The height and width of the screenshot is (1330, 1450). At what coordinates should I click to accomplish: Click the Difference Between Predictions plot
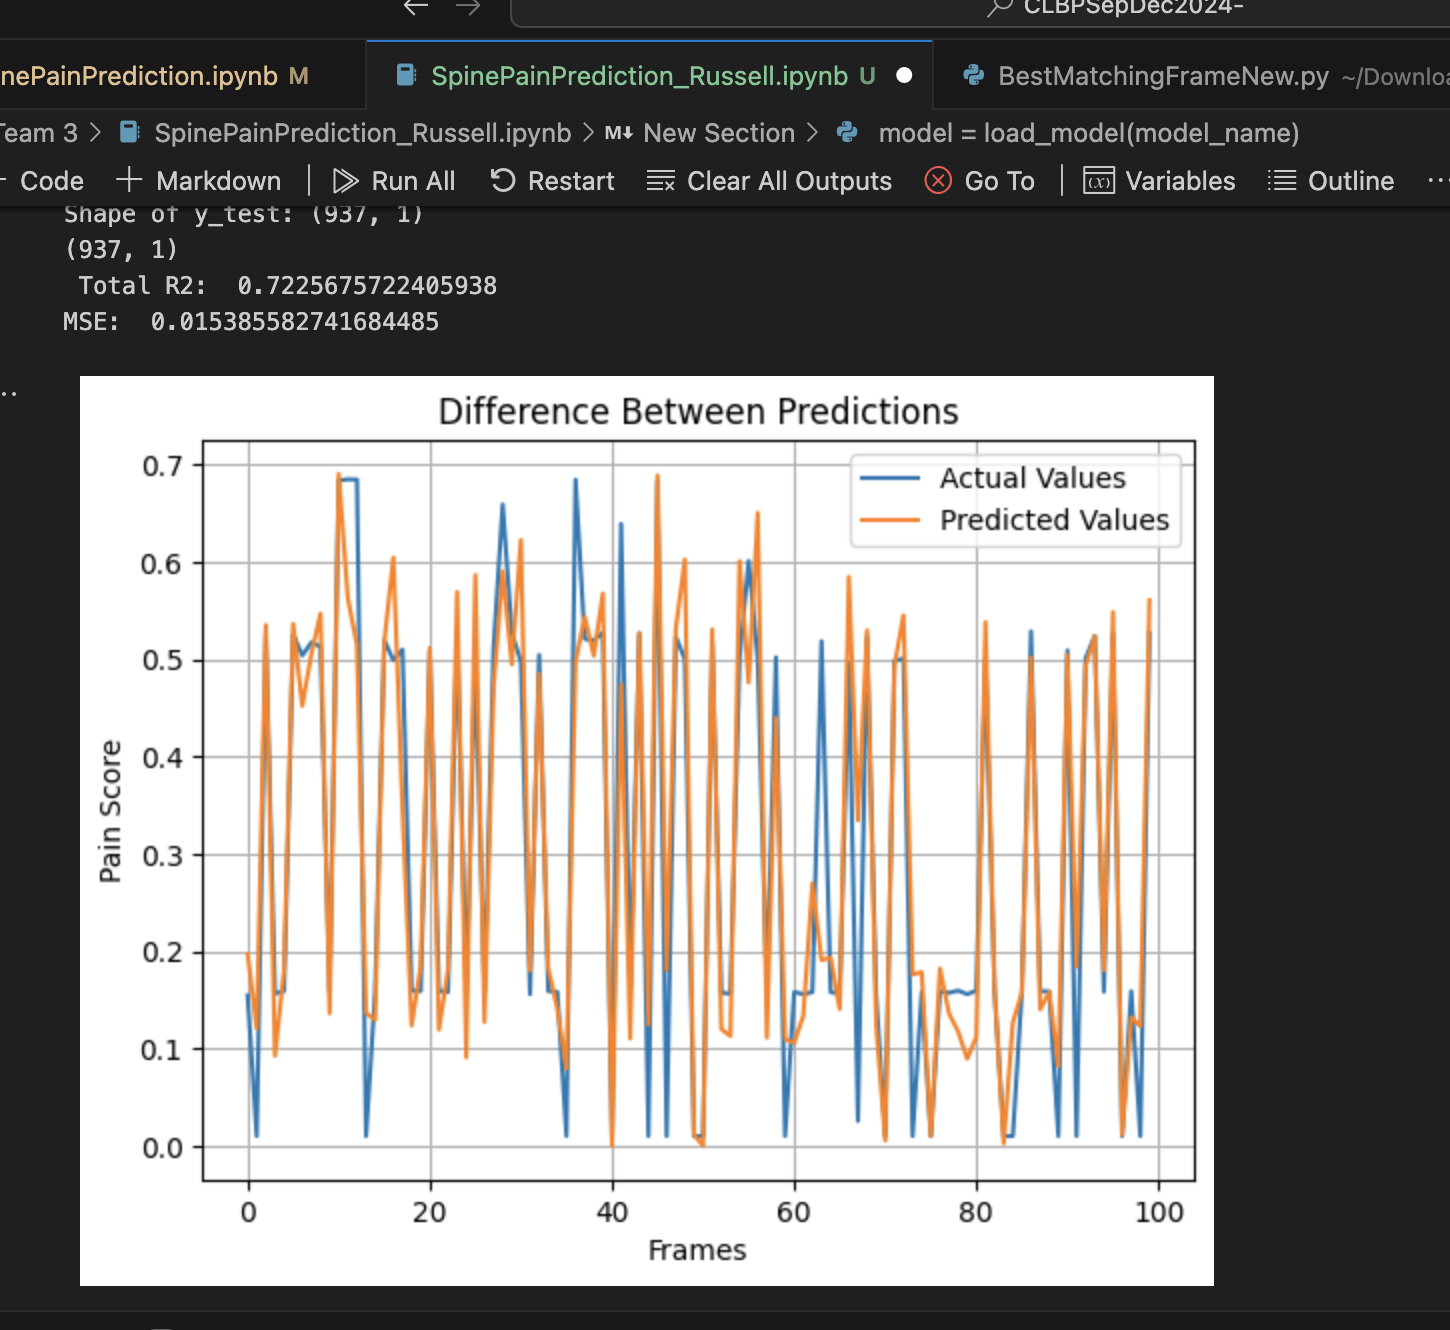click(647, 831)
